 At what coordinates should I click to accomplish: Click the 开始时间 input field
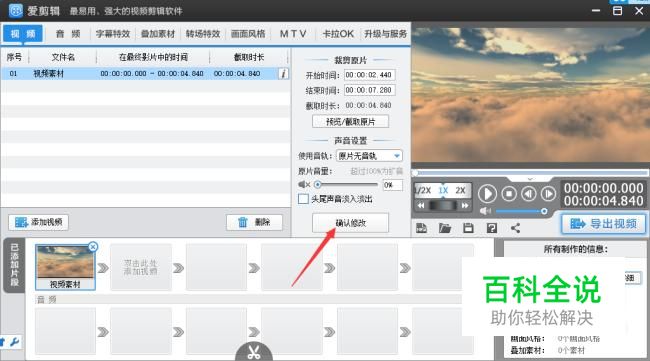tap(369, 75)
